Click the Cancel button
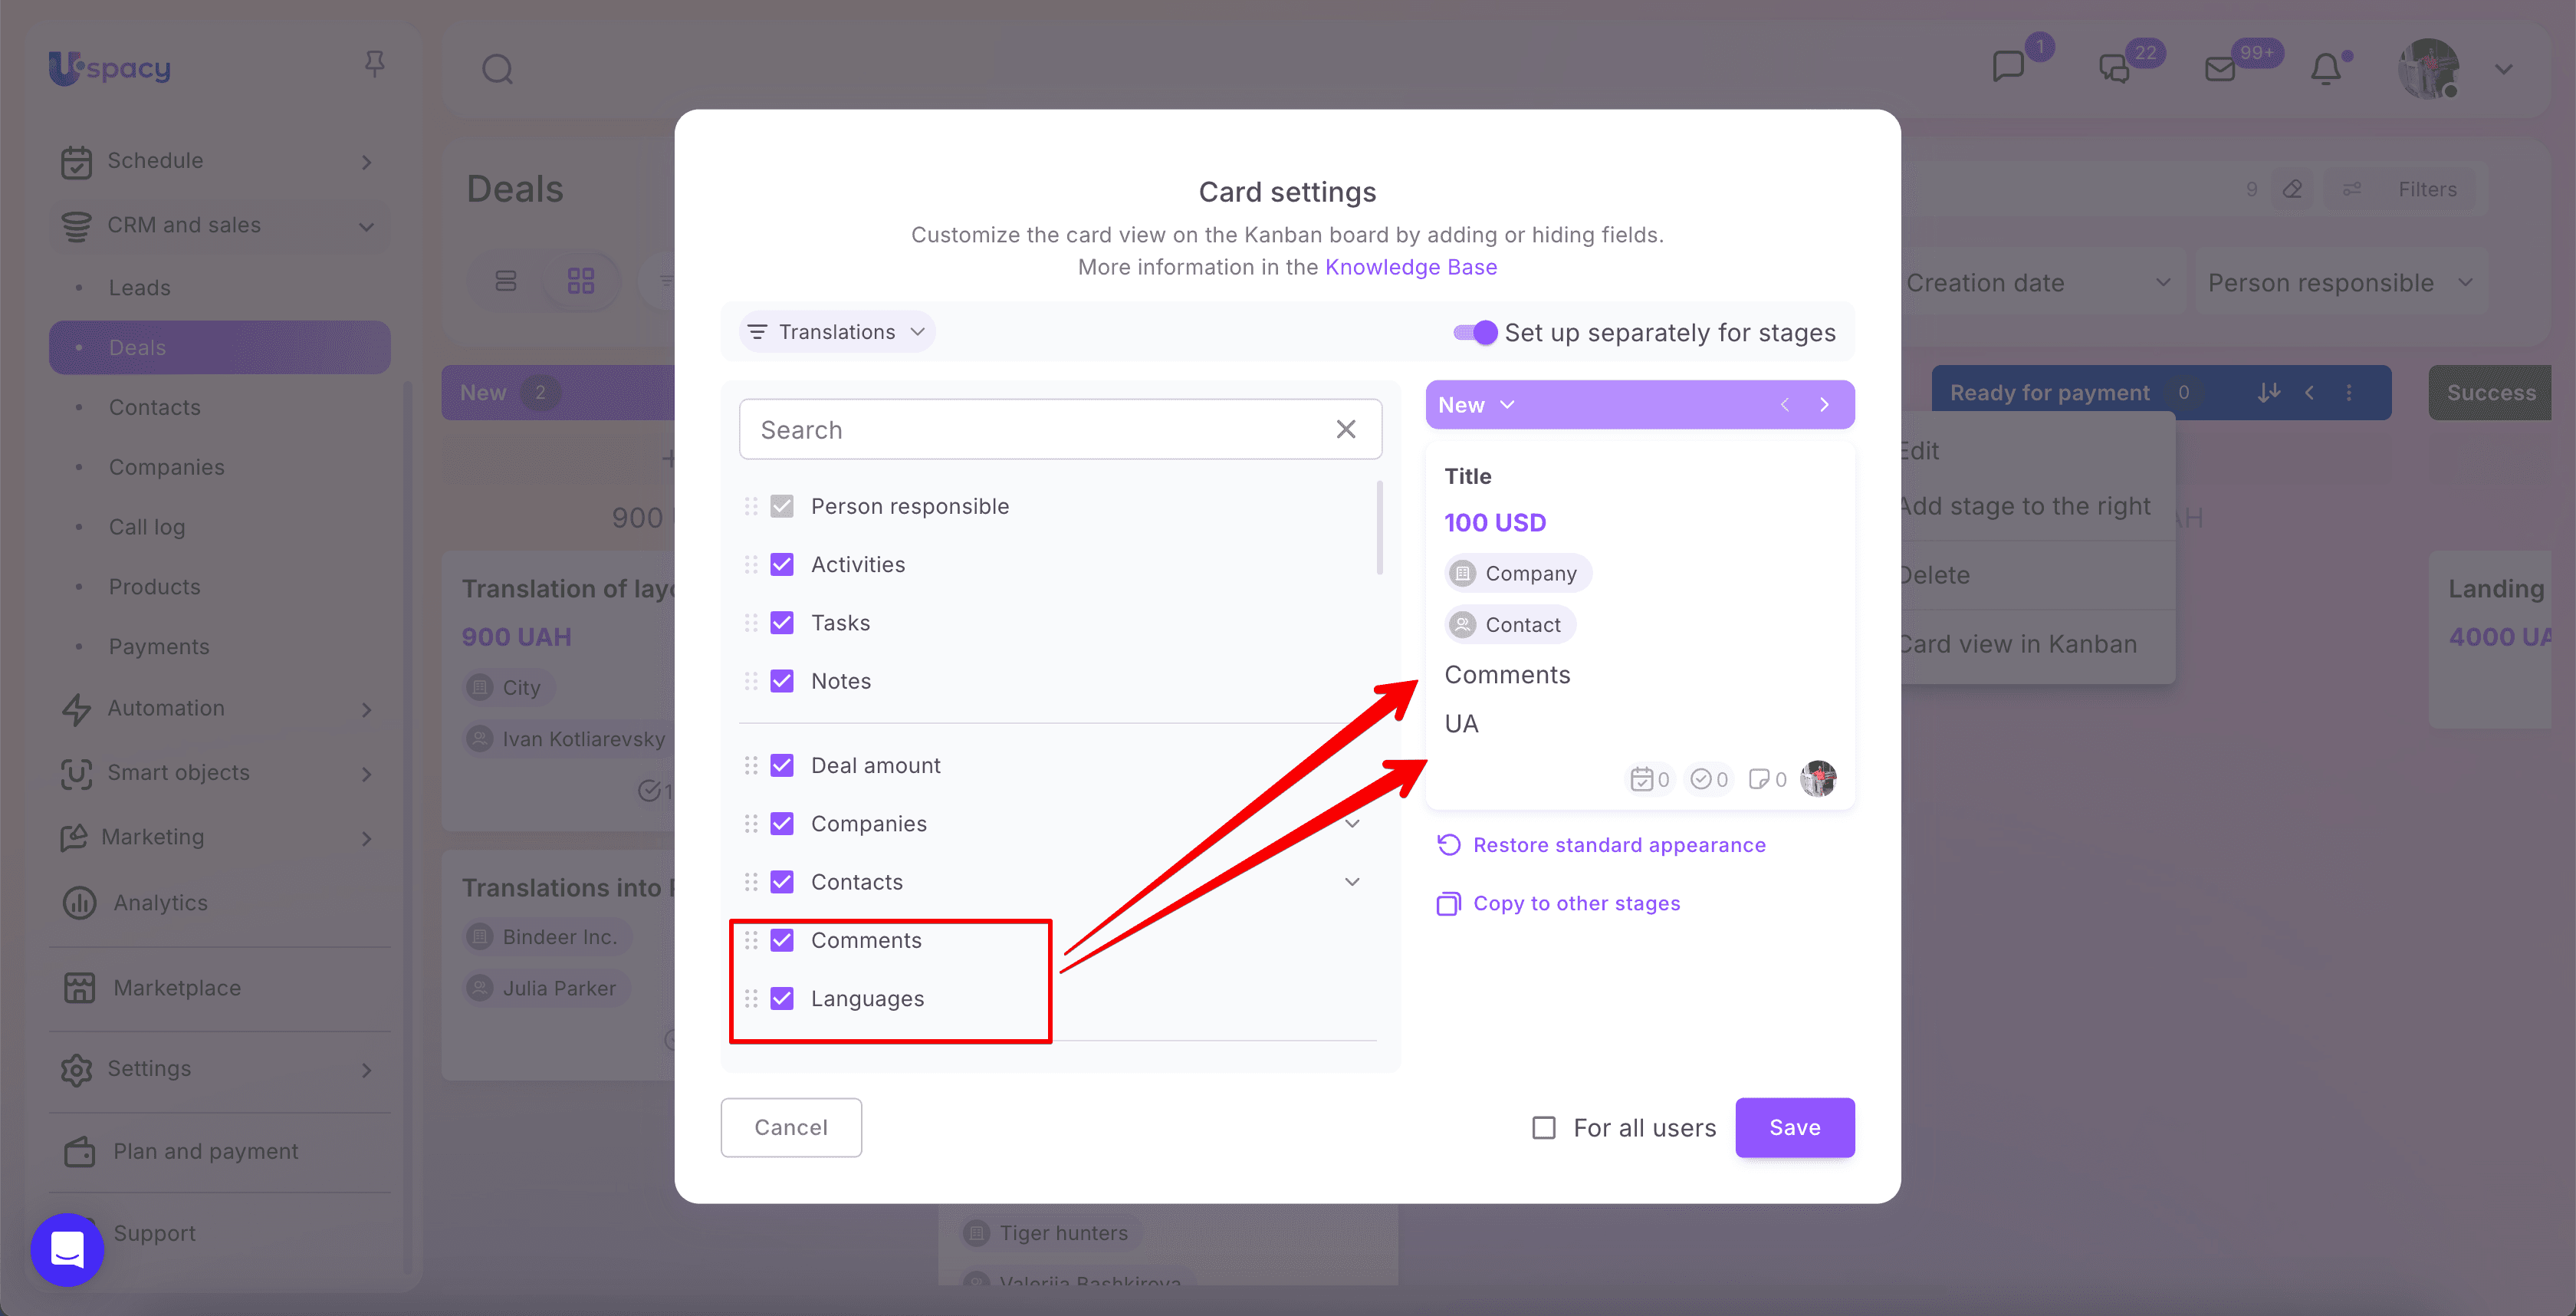The image size is (2576, 1316). (791, 1128)
